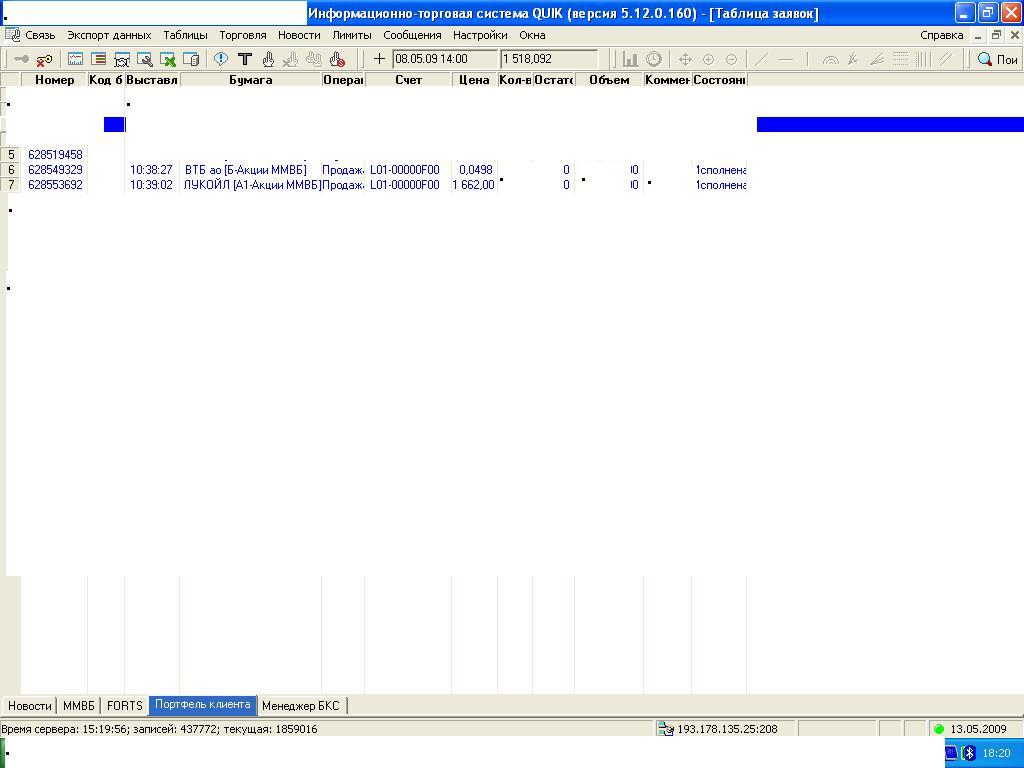The image size is (1024, 768).
Task: Click the four-arrow move chart icon
Action: tap(685, 59)
